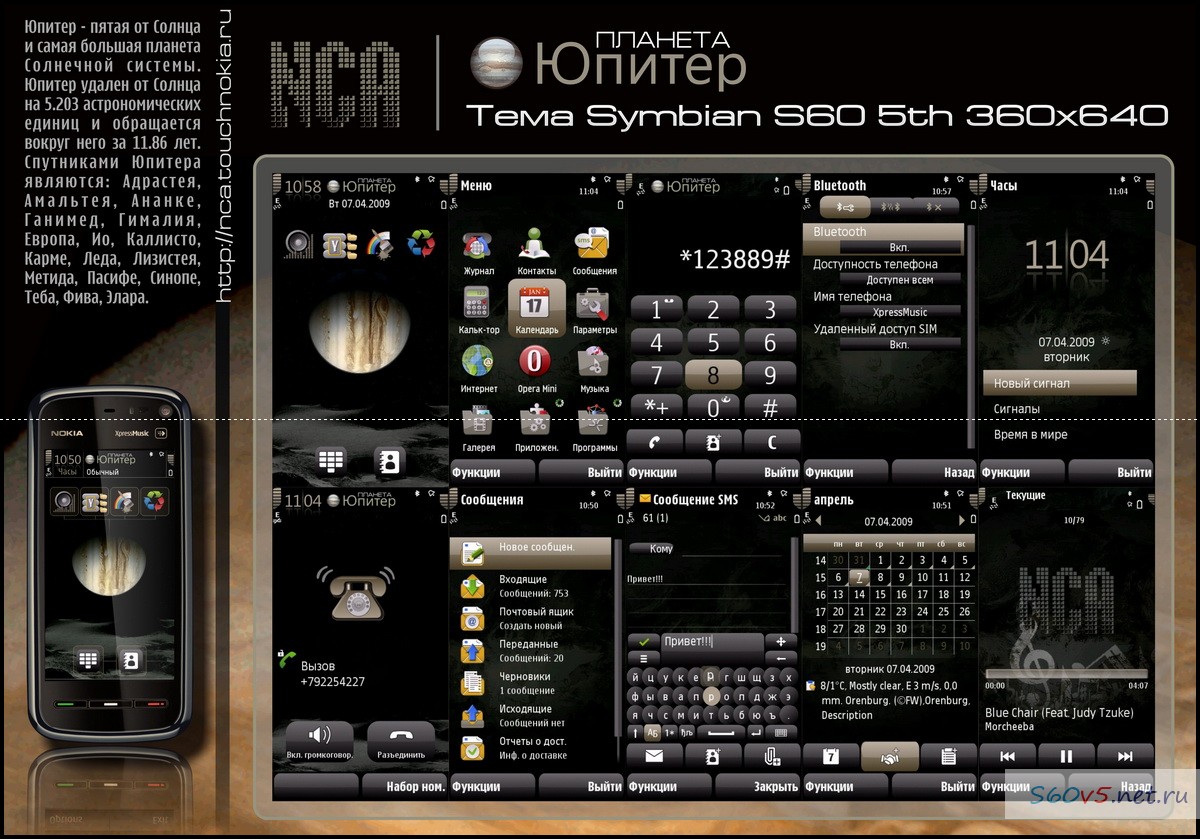Tap the speaker shortcut on 10:58 home screen
The height and width of the screenshot is (839, 1200).
click(x=298, y=243)
